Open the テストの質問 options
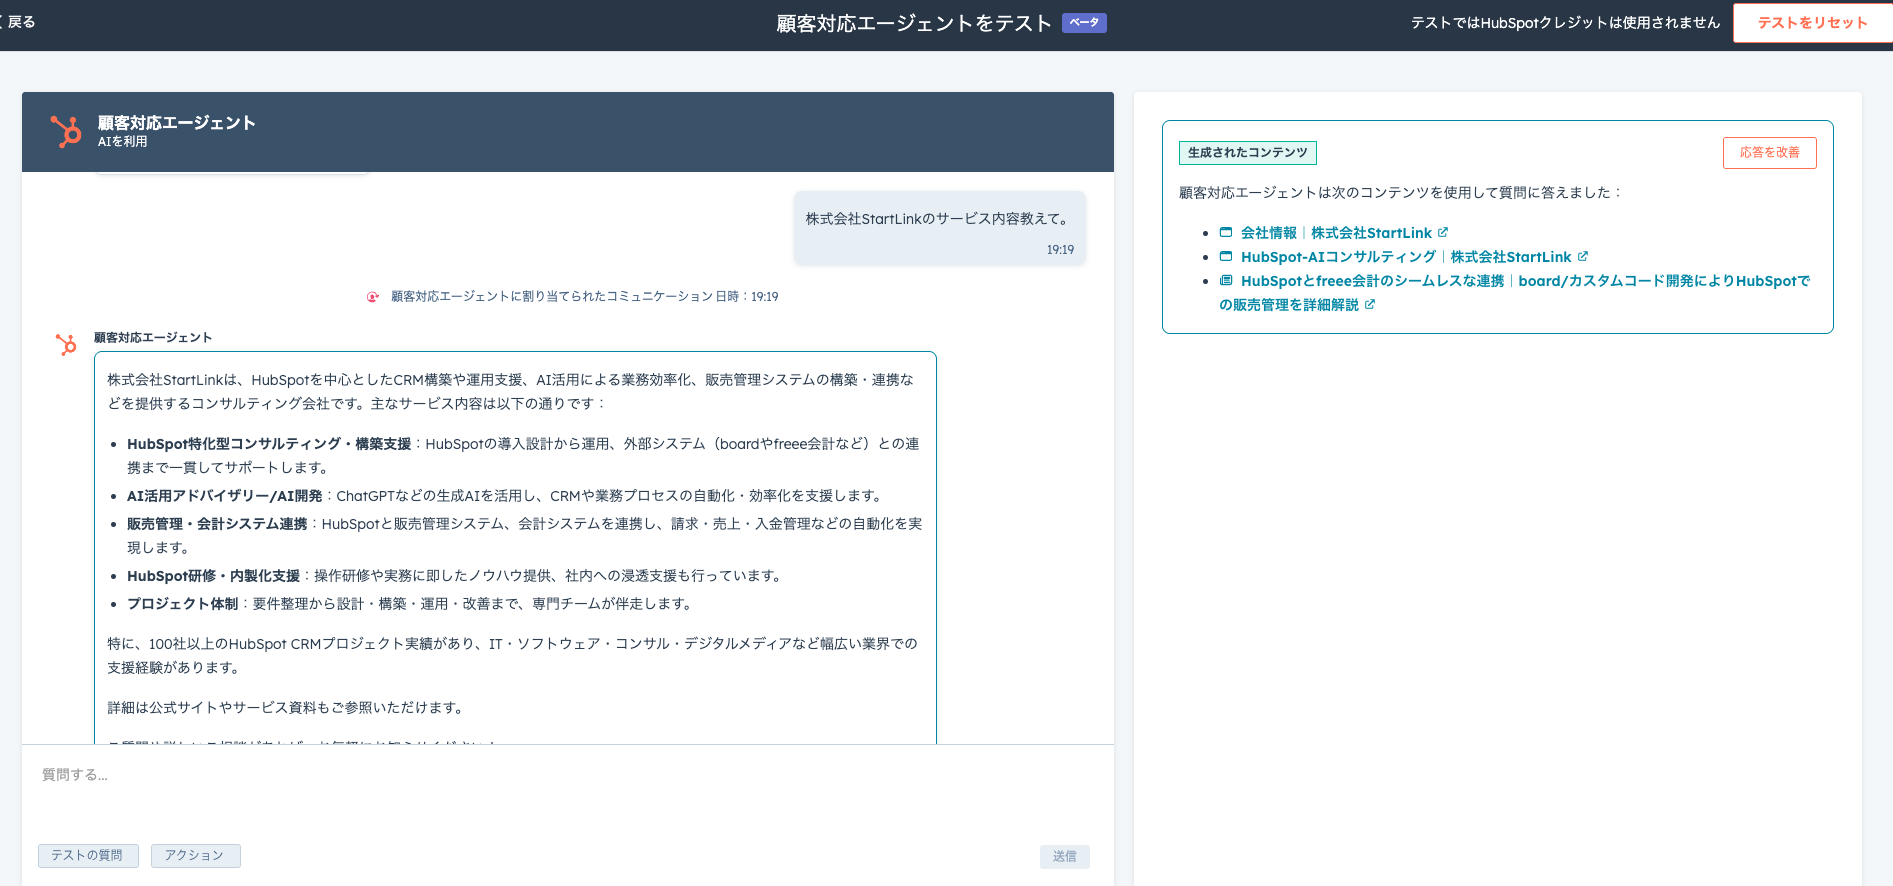The image size is (1893, 886). tap(88, 856)
